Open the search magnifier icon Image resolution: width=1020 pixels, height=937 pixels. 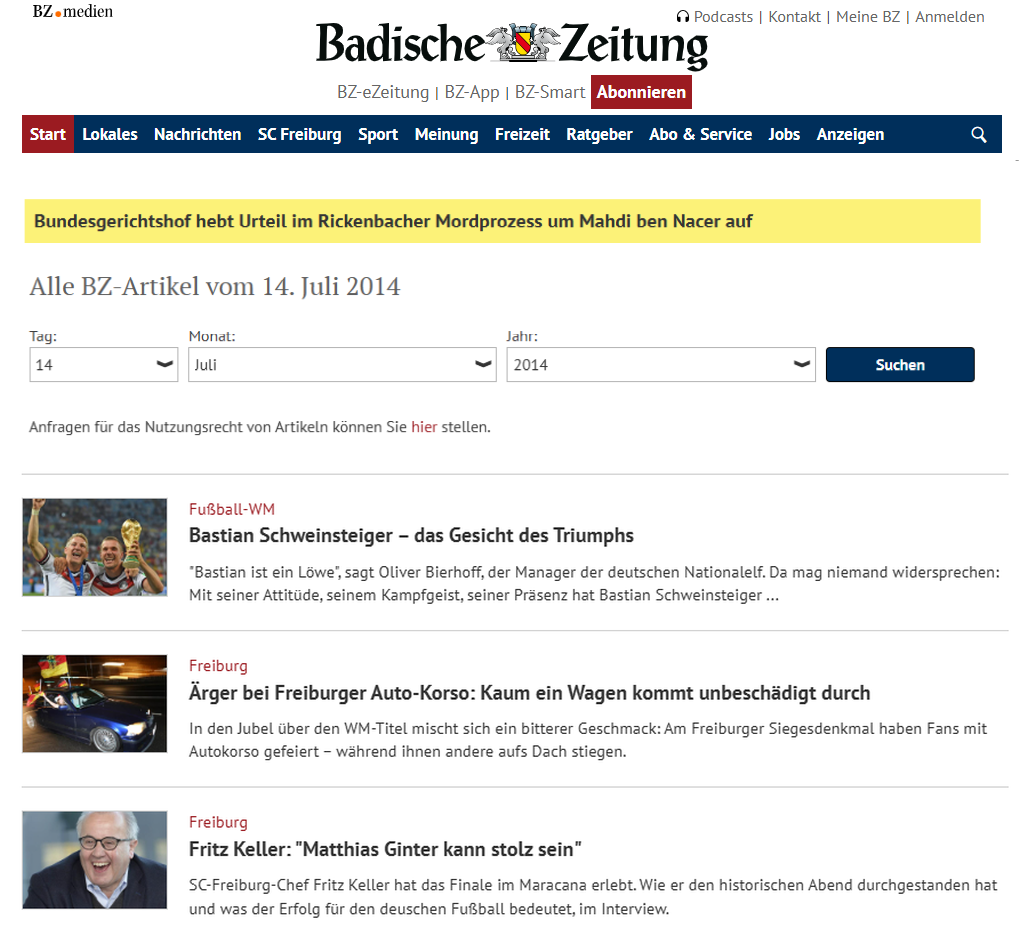[978, 133]
